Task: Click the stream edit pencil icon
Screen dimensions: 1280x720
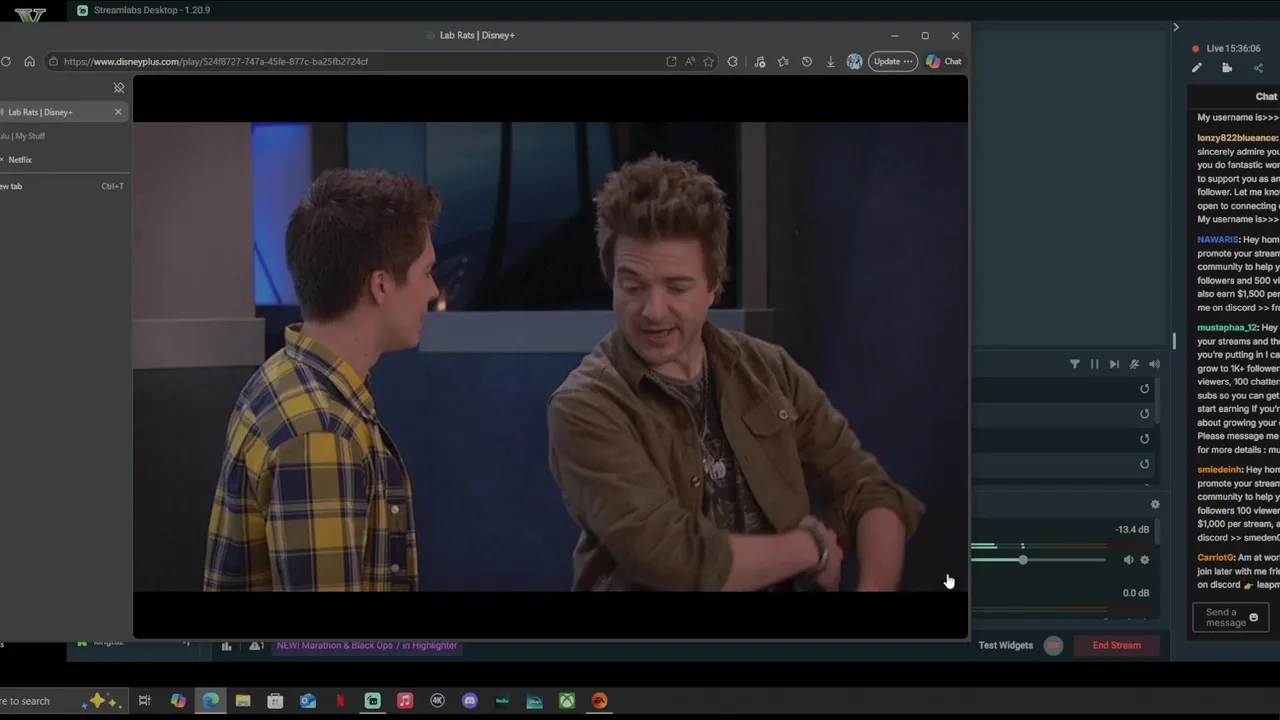Action: pyautogui.click(x=1197, y=68)
